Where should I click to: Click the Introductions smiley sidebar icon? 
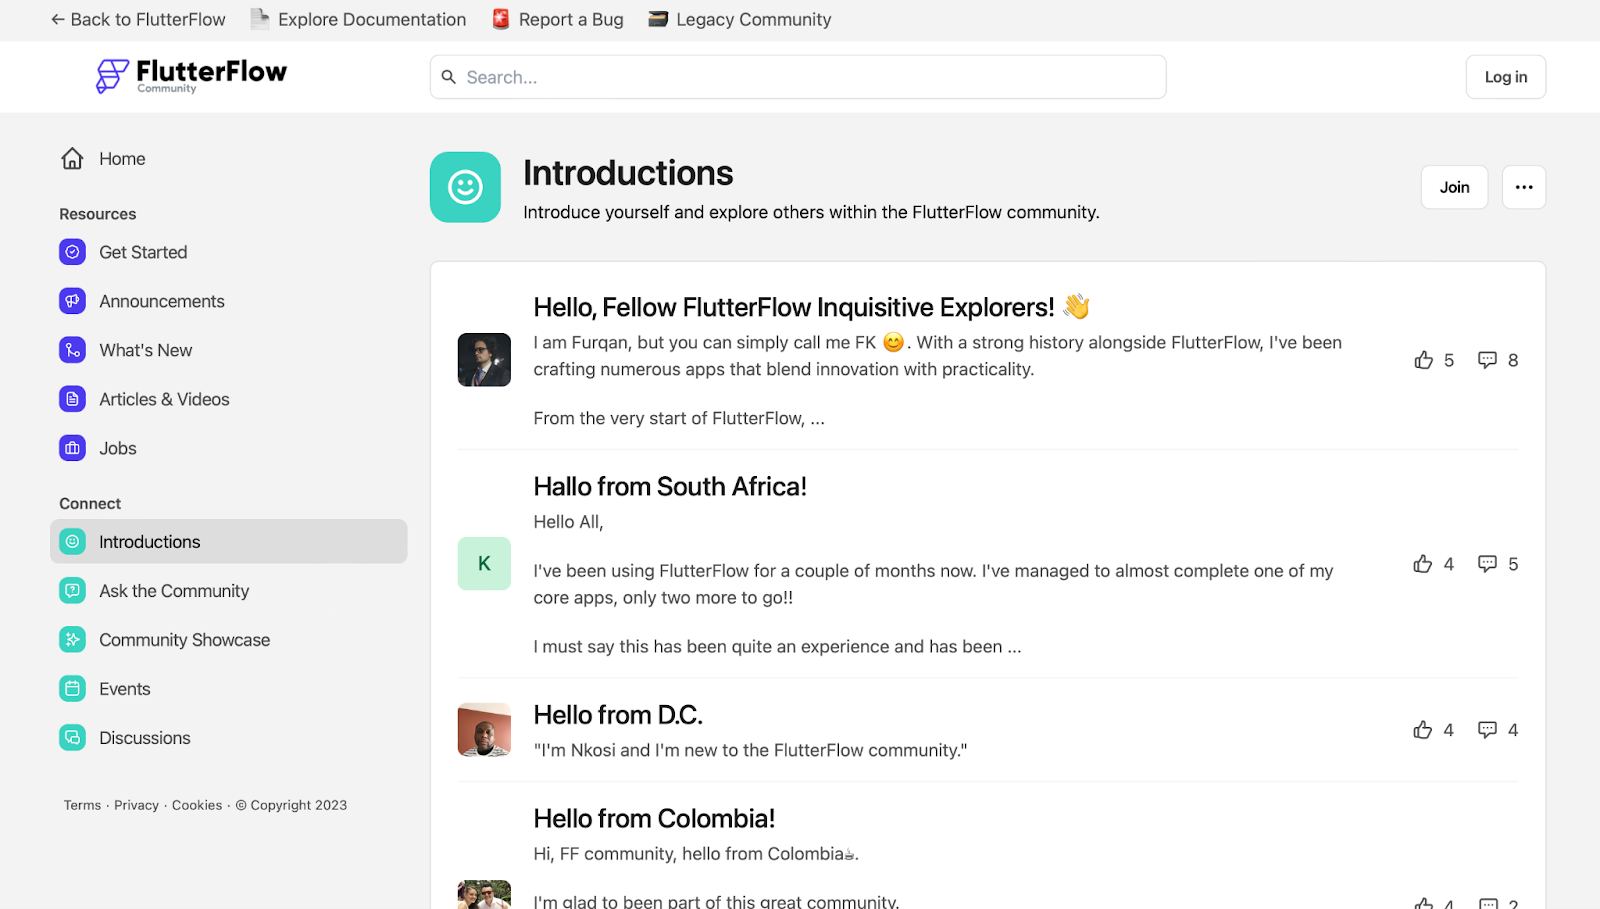pos(72,541)
